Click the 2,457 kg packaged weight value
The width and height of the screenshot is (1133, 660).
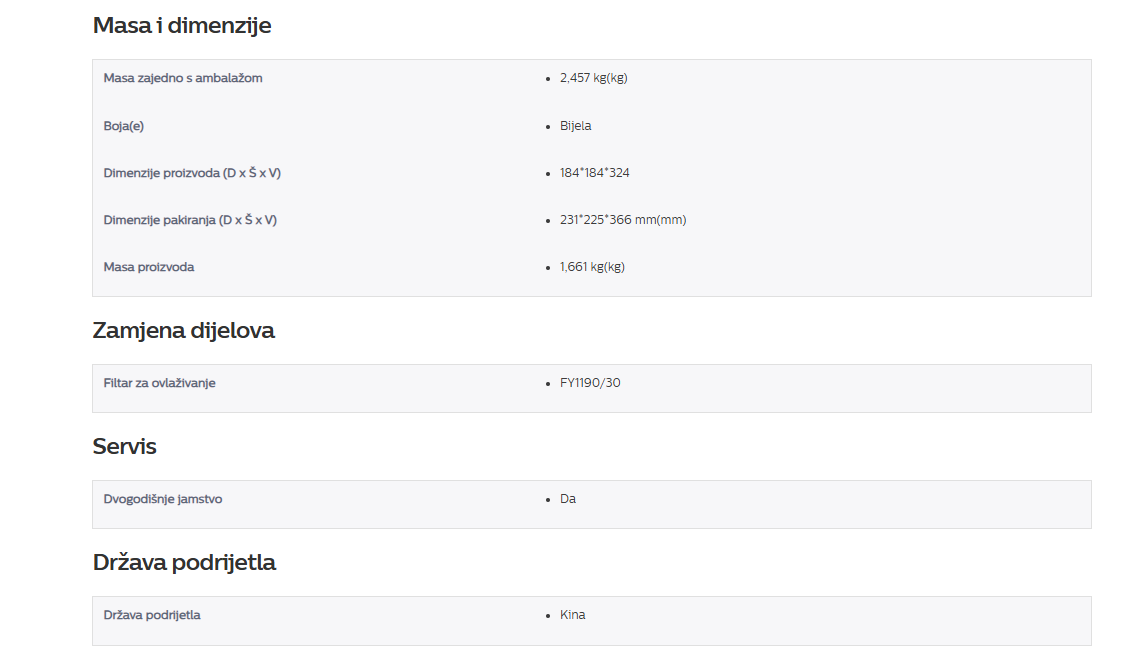[x=593, y=78]
